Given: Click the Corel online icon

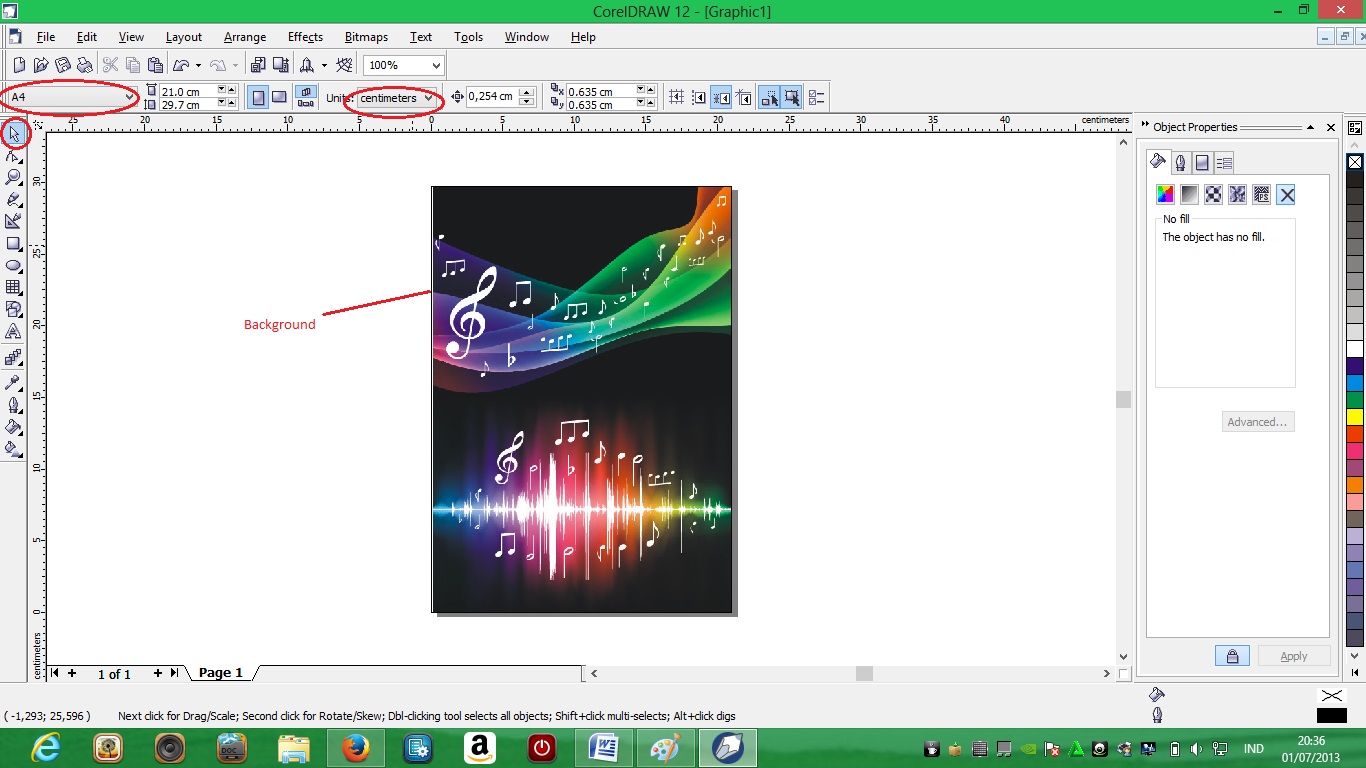Looking at the screenshot, I should point(345,65).
